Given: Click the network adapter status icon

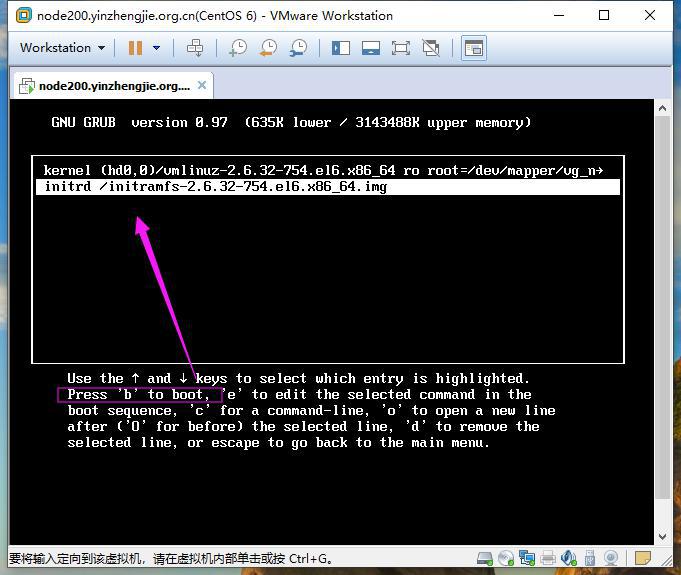Looking at the screenshot, I should (527, 558).
